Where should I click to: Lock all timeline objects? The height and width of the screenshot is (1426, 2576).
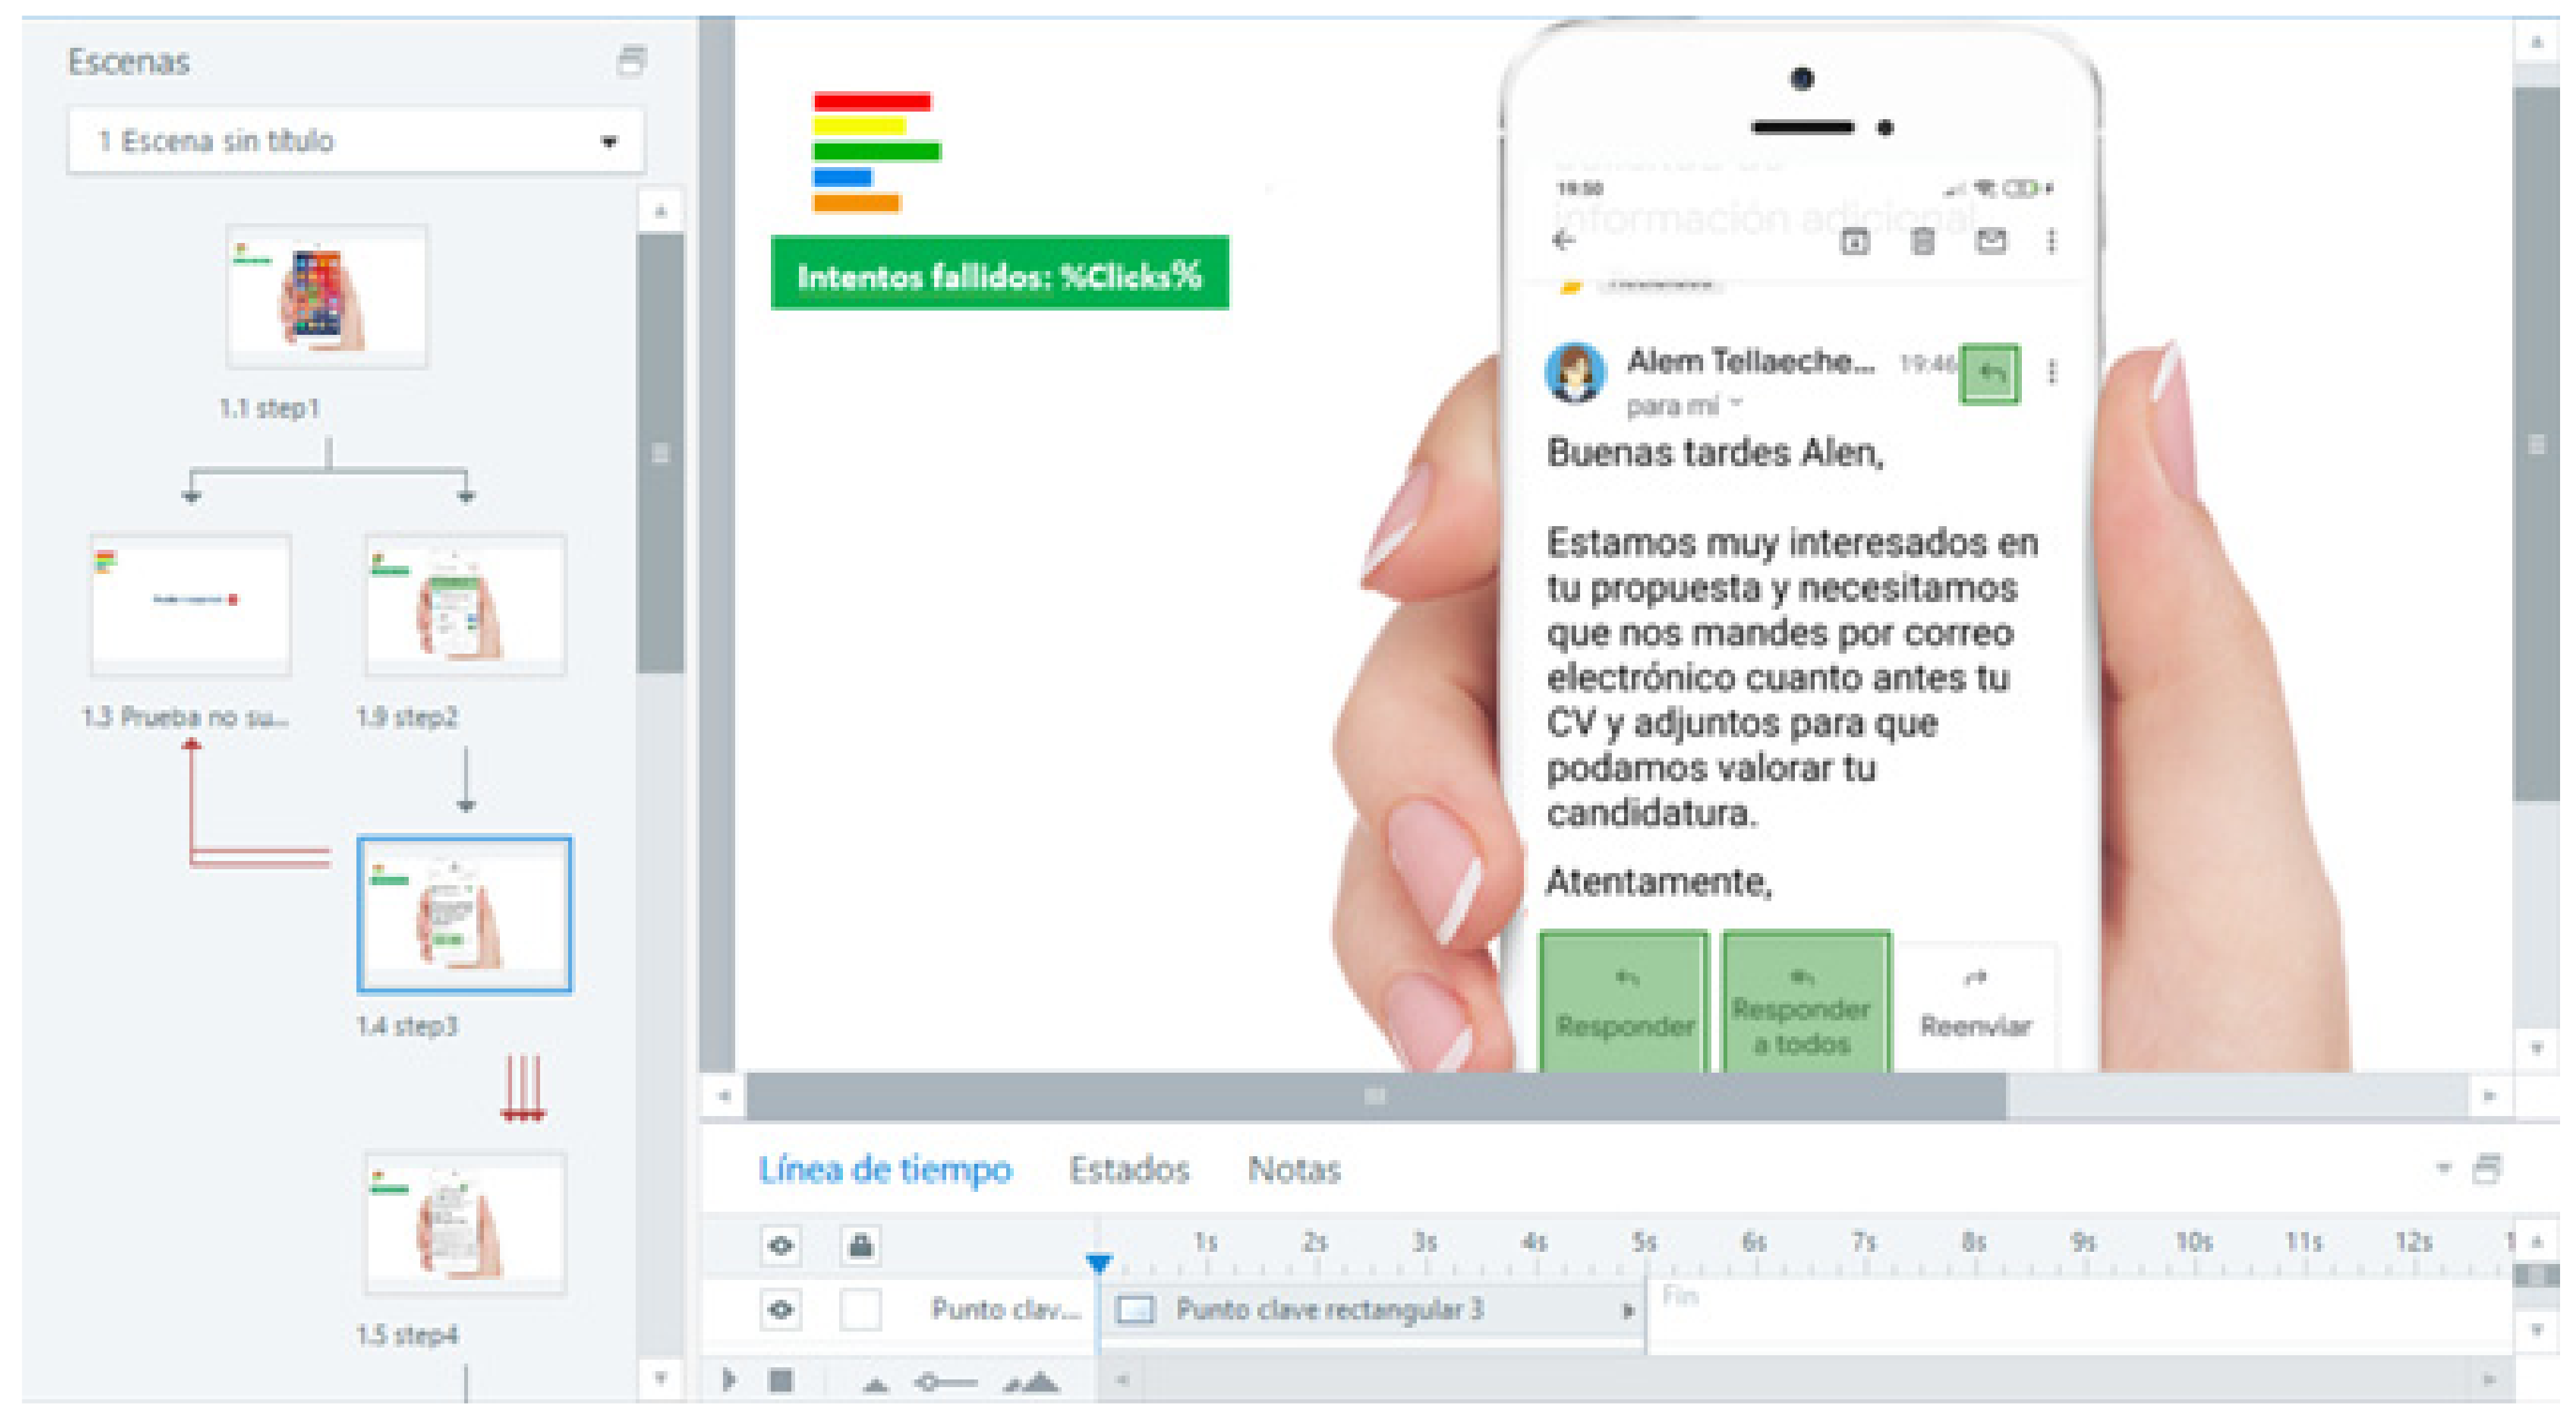point(861,1246)
